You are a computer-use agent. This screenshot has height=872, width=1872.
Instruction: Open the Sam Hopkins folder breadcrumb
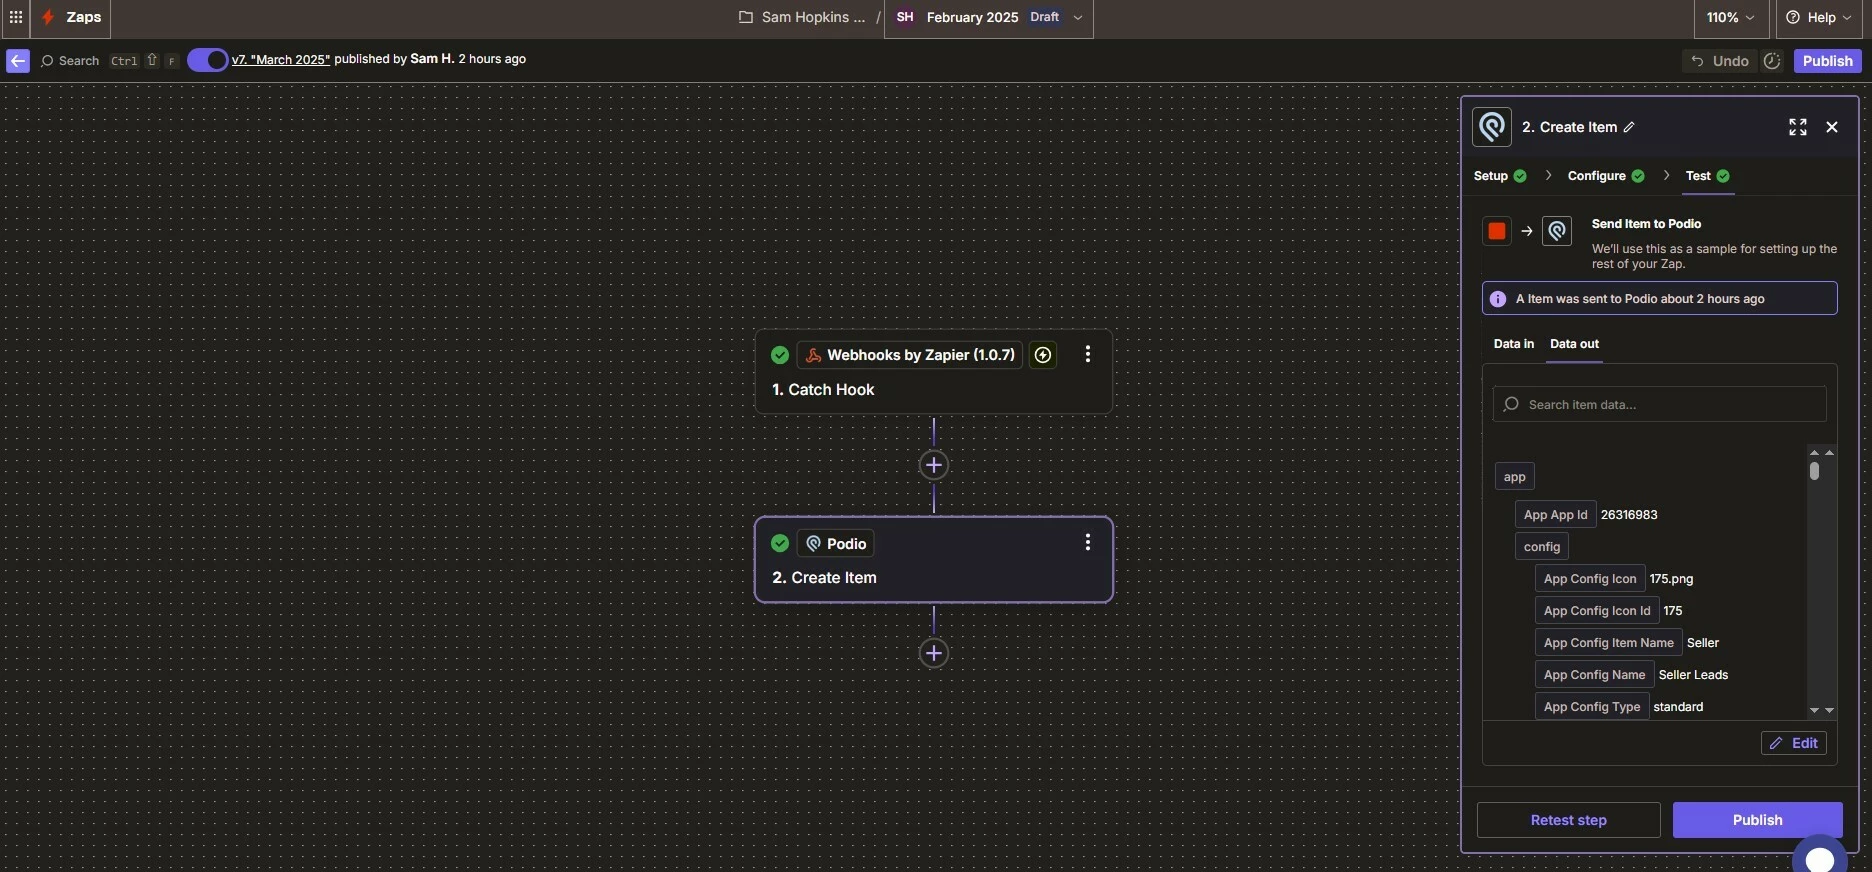tap(802, 17)
